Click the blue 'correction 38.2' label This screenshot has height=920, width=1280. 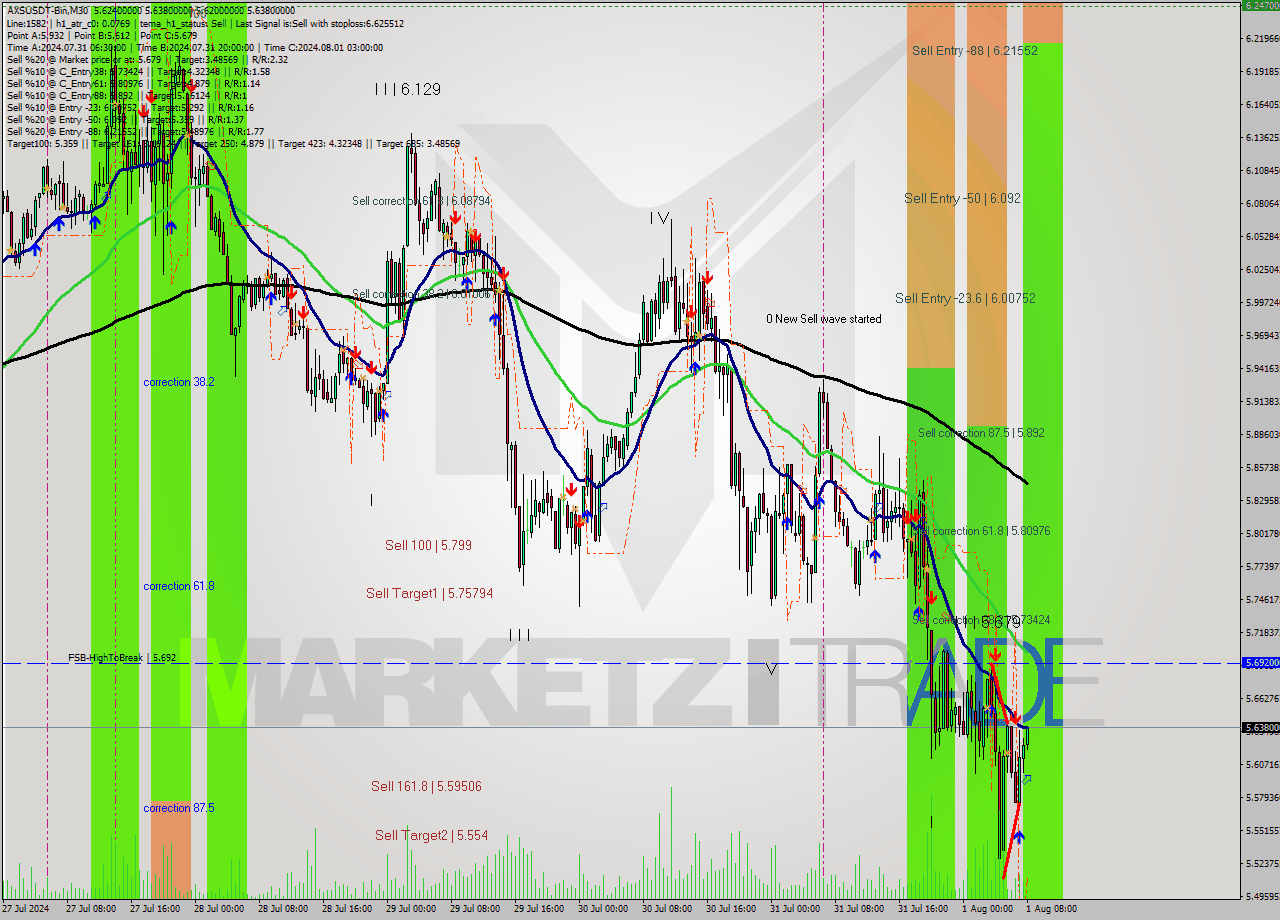point(178,382)
